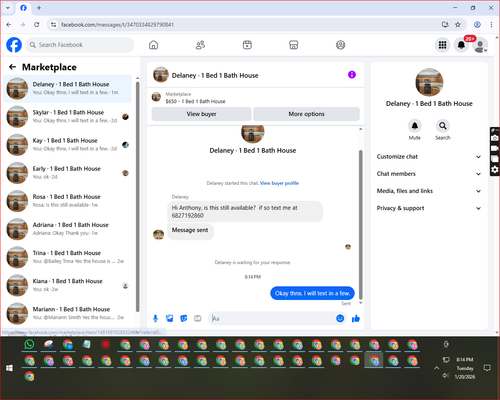Click the Okay thnx message bubble
The image size is (500, 400).
[x=312, y=293]
